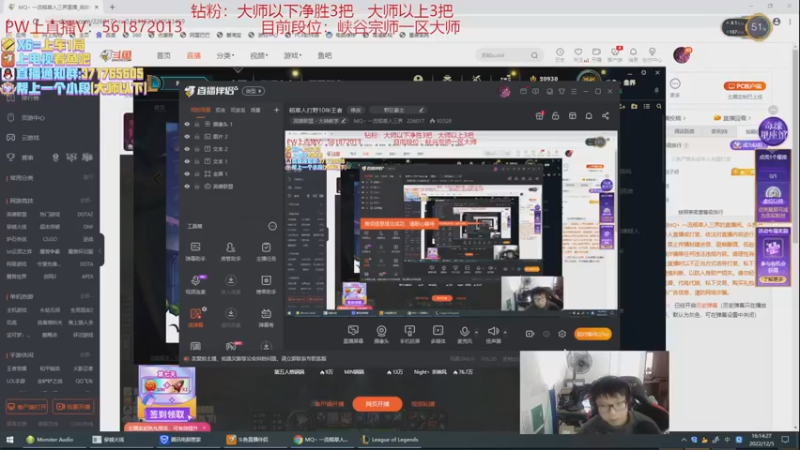
Task: Collapse the 工具箱 toolbox section
Action: [272, 226]
